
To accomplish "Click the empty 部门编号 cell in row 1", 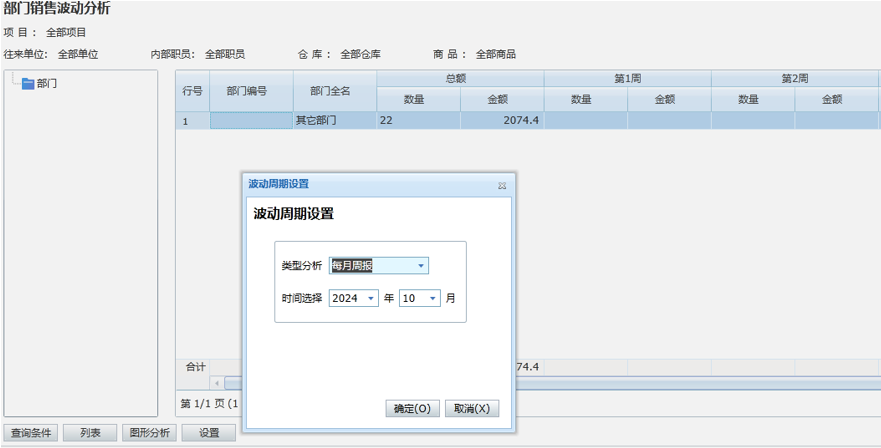I will pos(251,121).
